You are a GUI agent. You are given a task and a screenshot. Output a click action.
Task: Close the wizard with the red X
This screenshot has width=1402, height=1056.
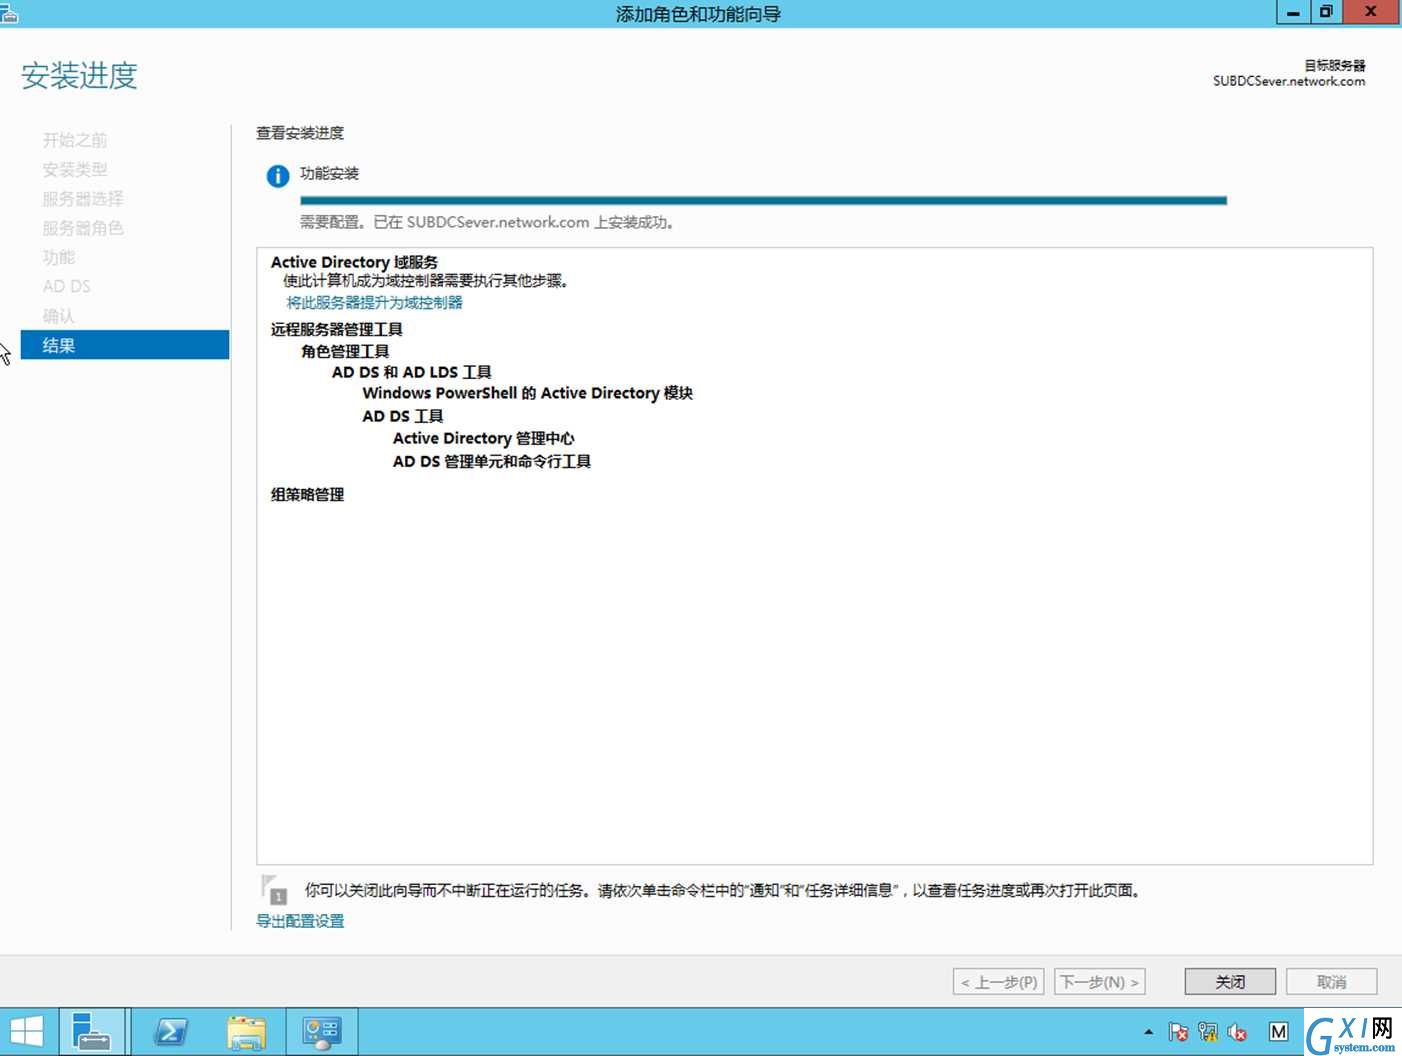click(1371, 12)
